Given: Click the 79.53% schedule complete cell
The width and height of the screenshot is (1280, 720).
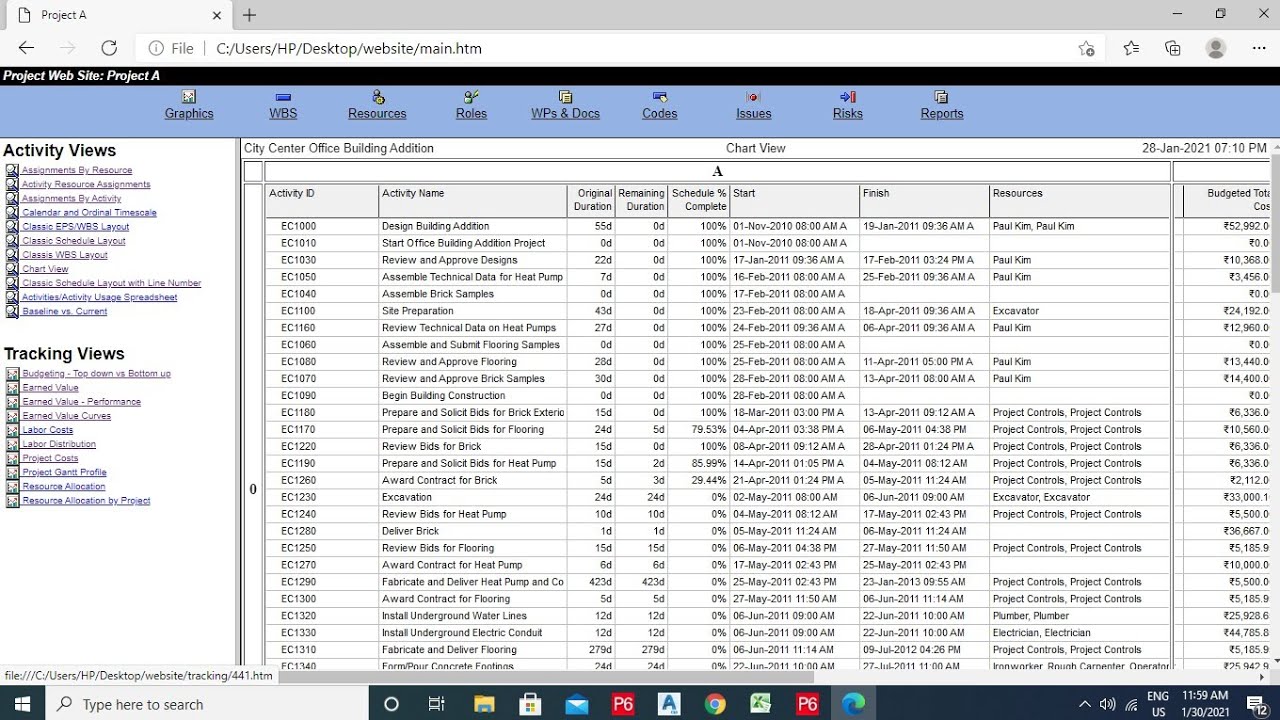Looking at the screenshot, I should pos(698,430).
